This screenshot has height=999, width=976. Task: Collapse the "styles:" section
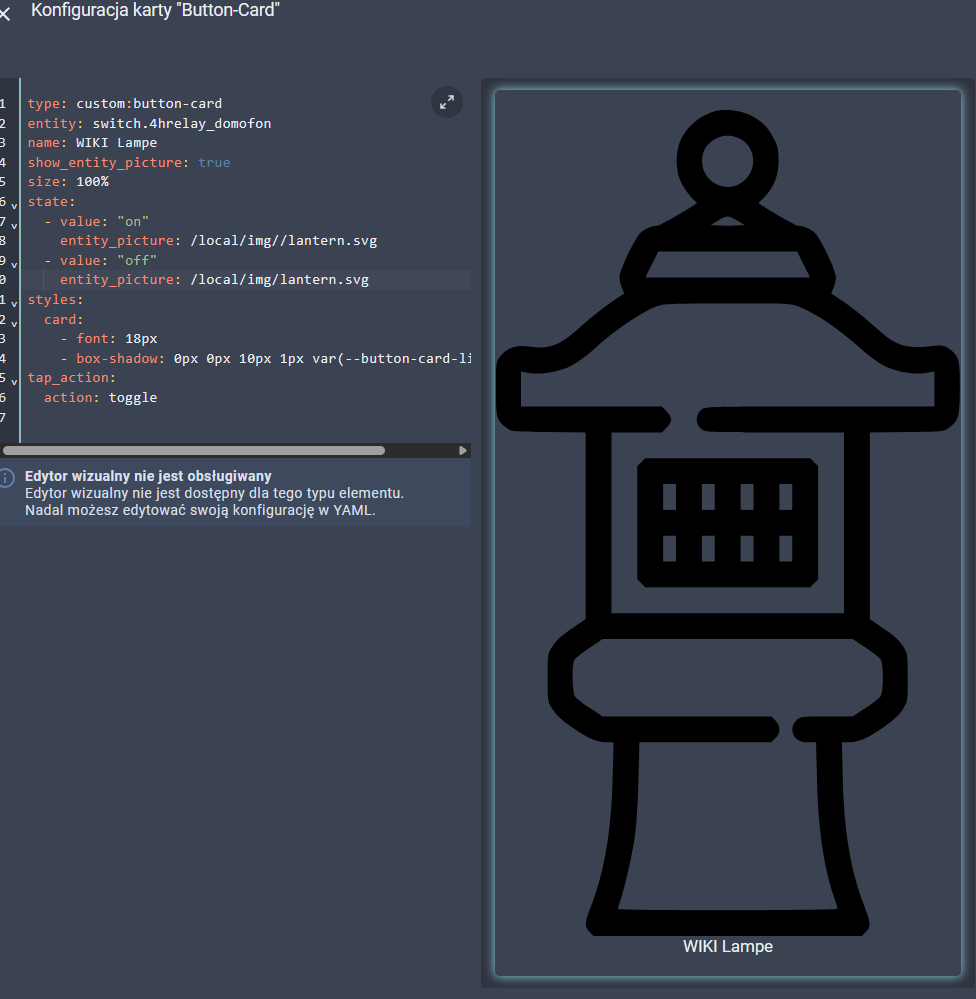[14, 302]
